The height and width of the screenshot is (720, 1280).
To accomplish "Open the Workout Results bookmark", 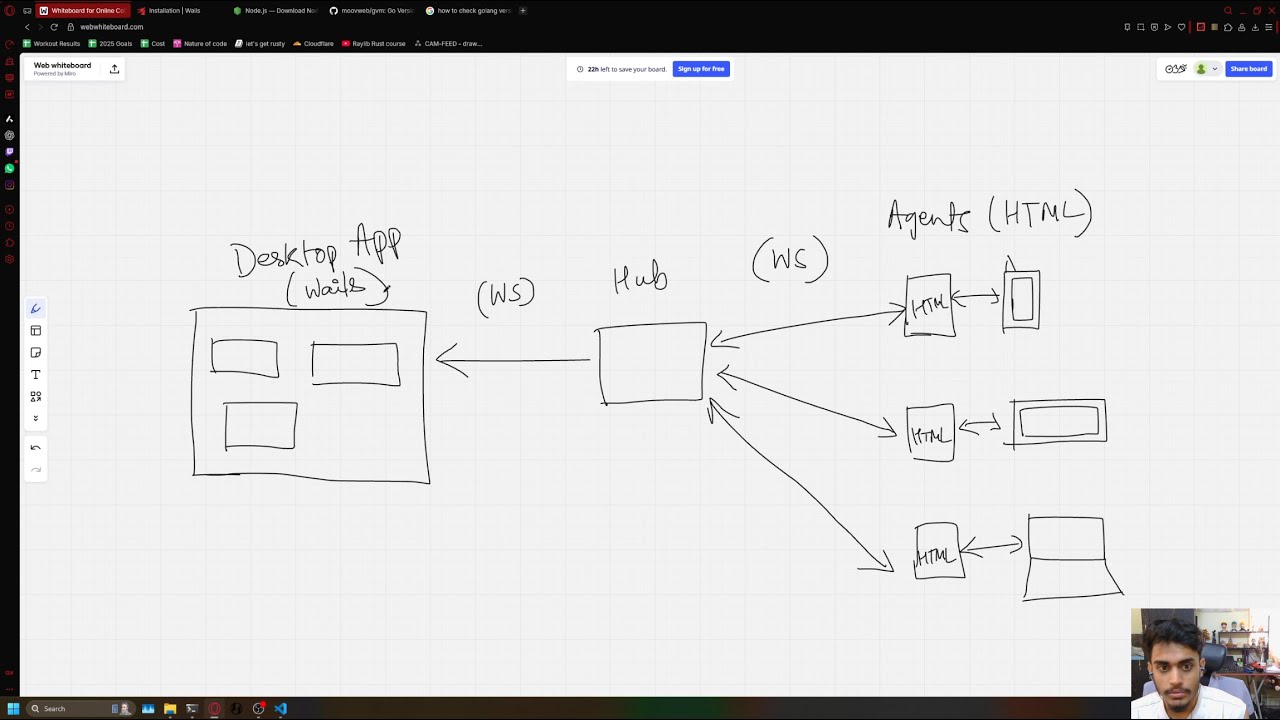I will pos(51,44).
